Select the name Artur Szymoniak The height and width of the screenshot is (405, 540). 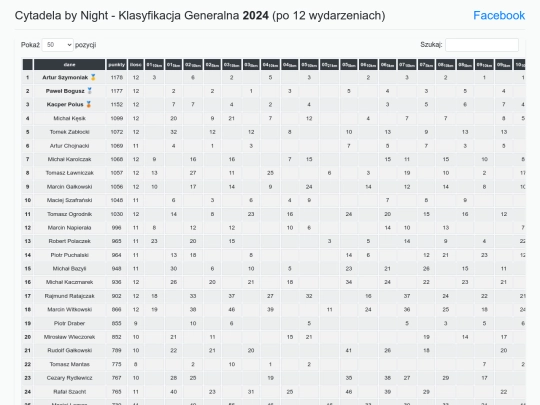click(x=65, y=77)
